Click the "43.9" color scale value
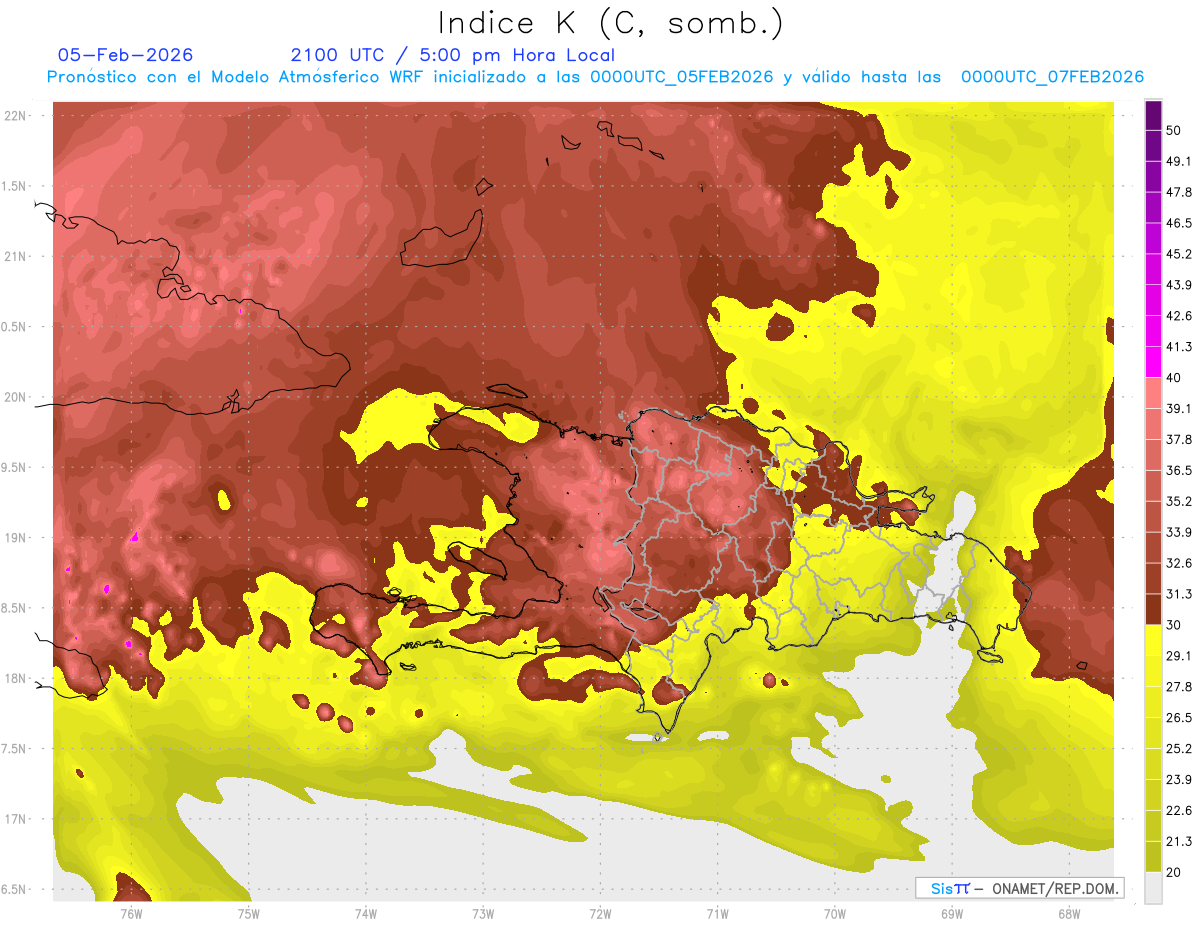Viewport: 1200px width, 927px height. tap(1178, 285)
